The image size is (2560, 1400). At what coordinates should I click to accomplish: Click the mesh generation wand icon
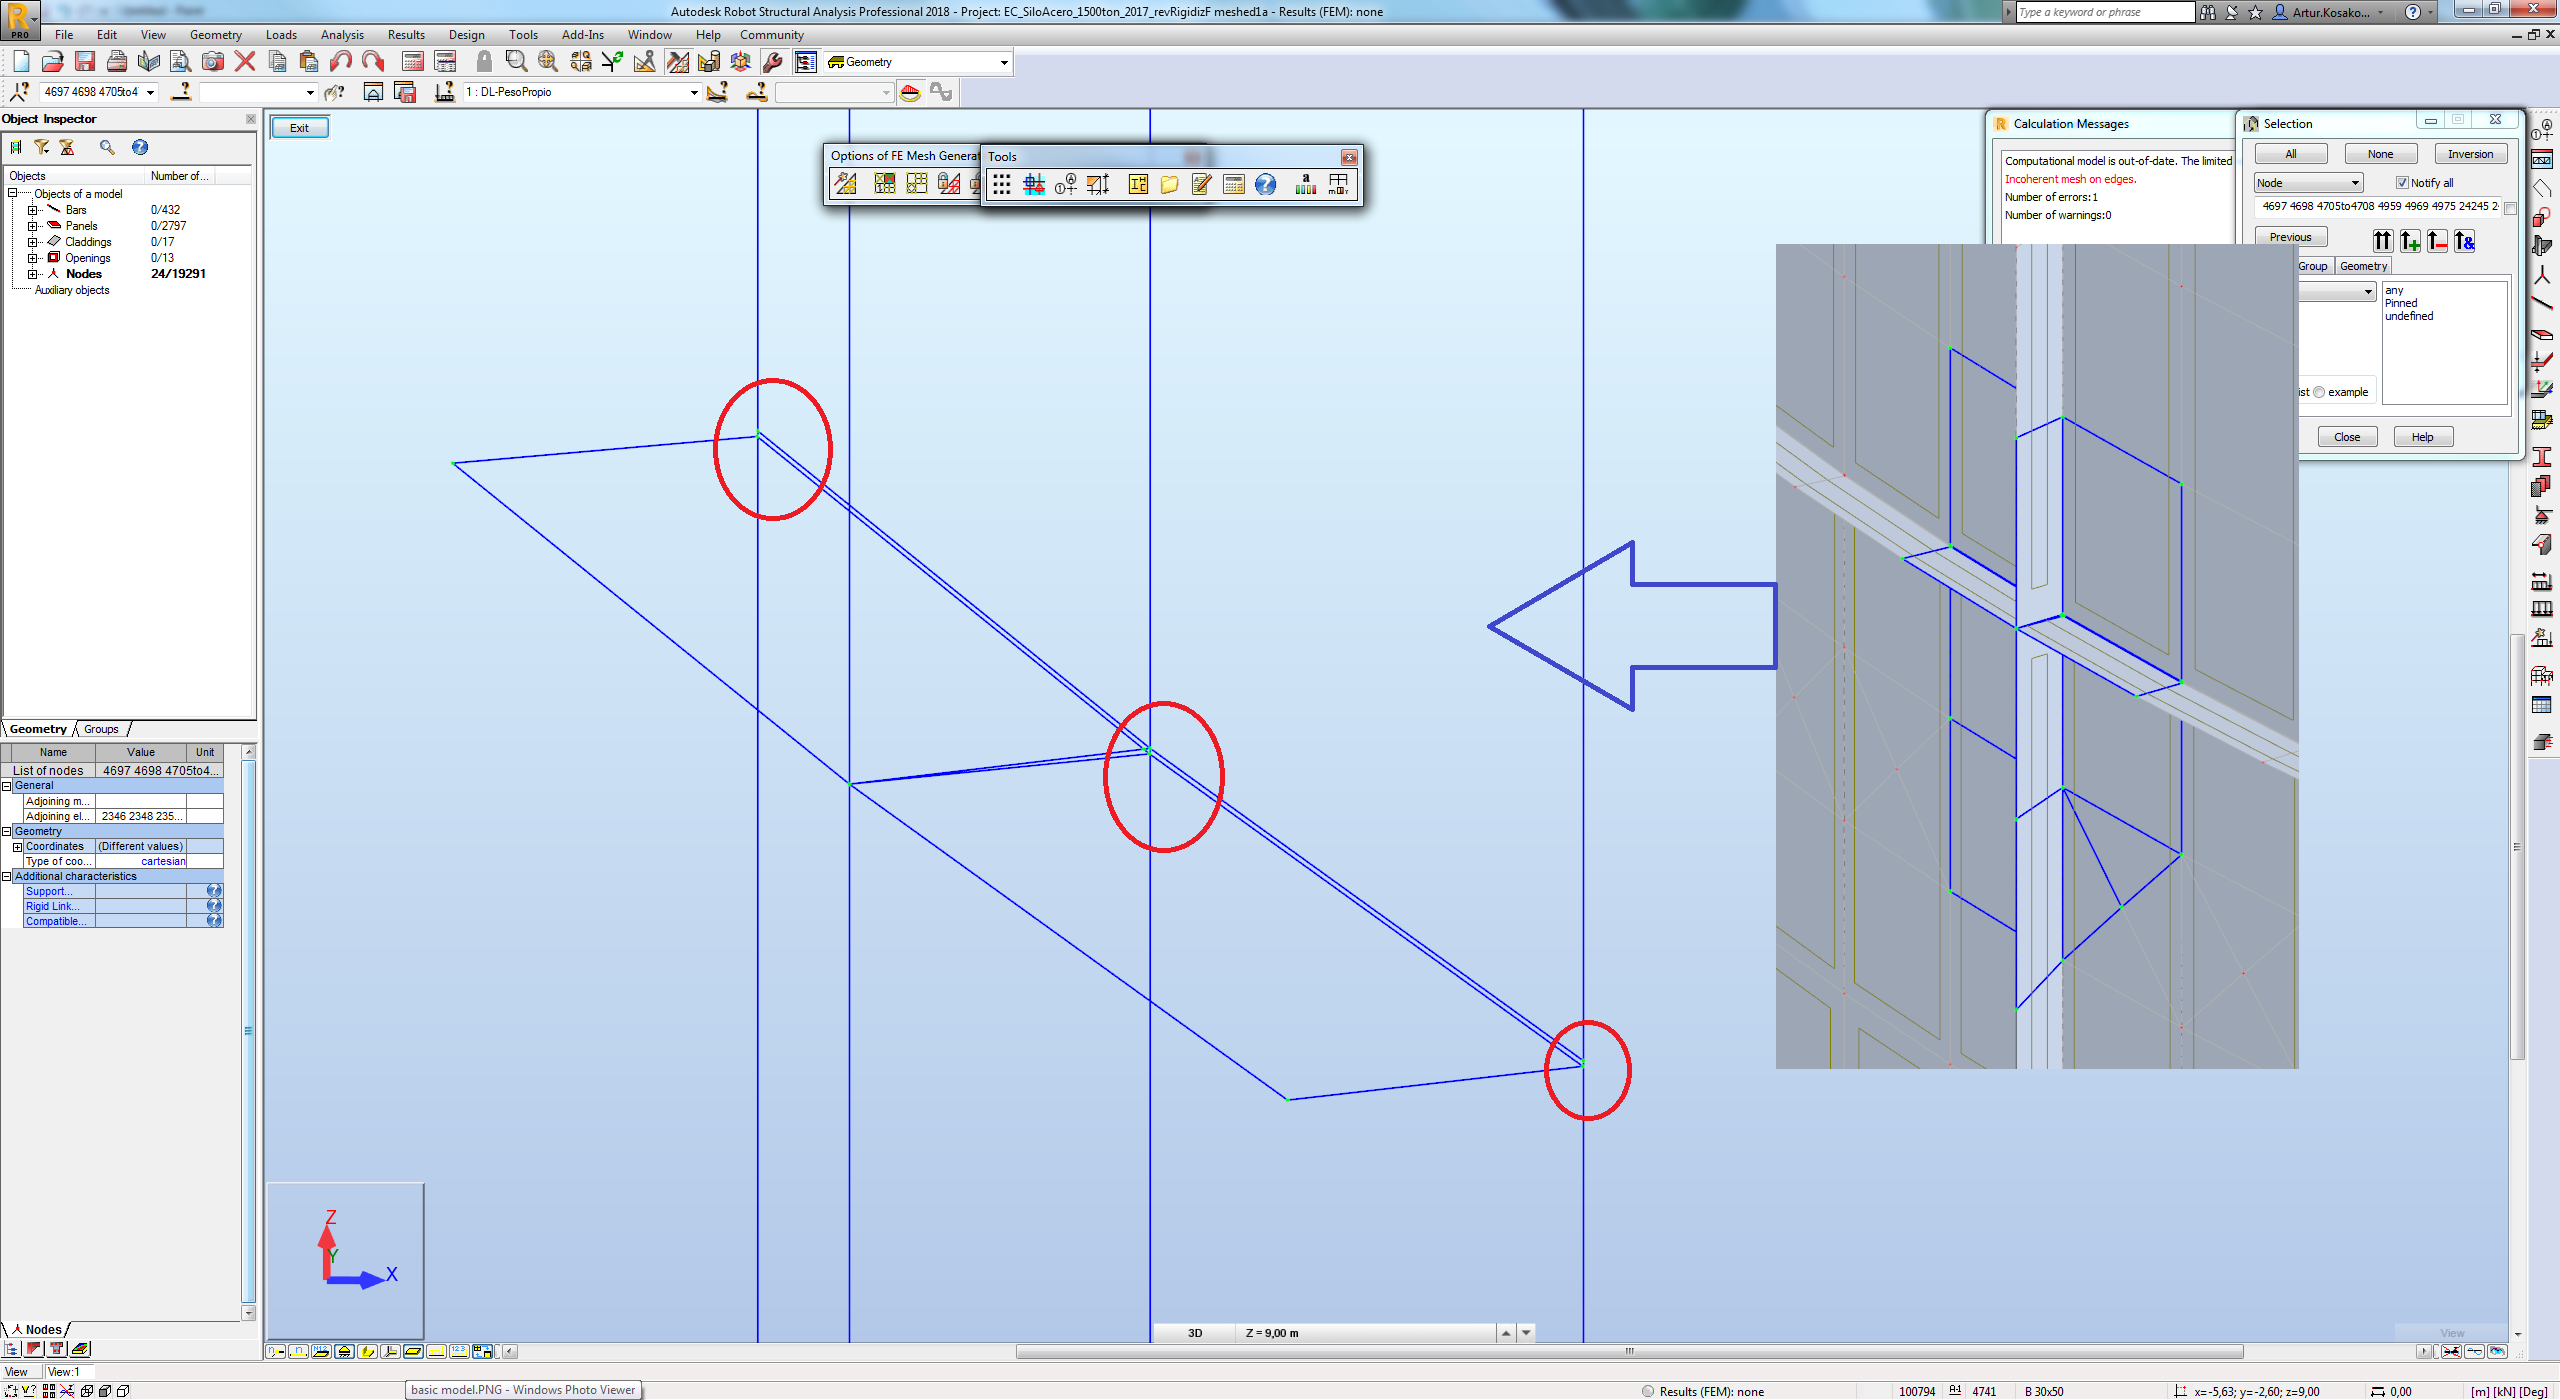846,184
